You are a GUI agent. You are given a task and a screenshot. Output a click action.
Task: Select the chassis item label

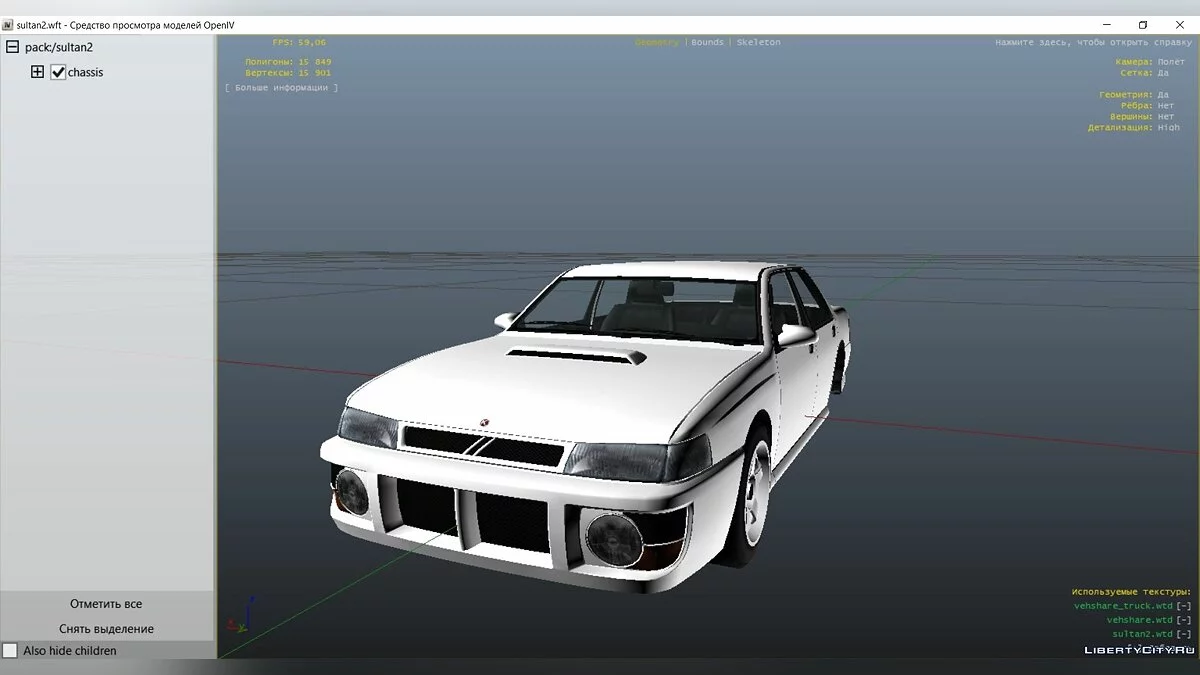(85, 72)
